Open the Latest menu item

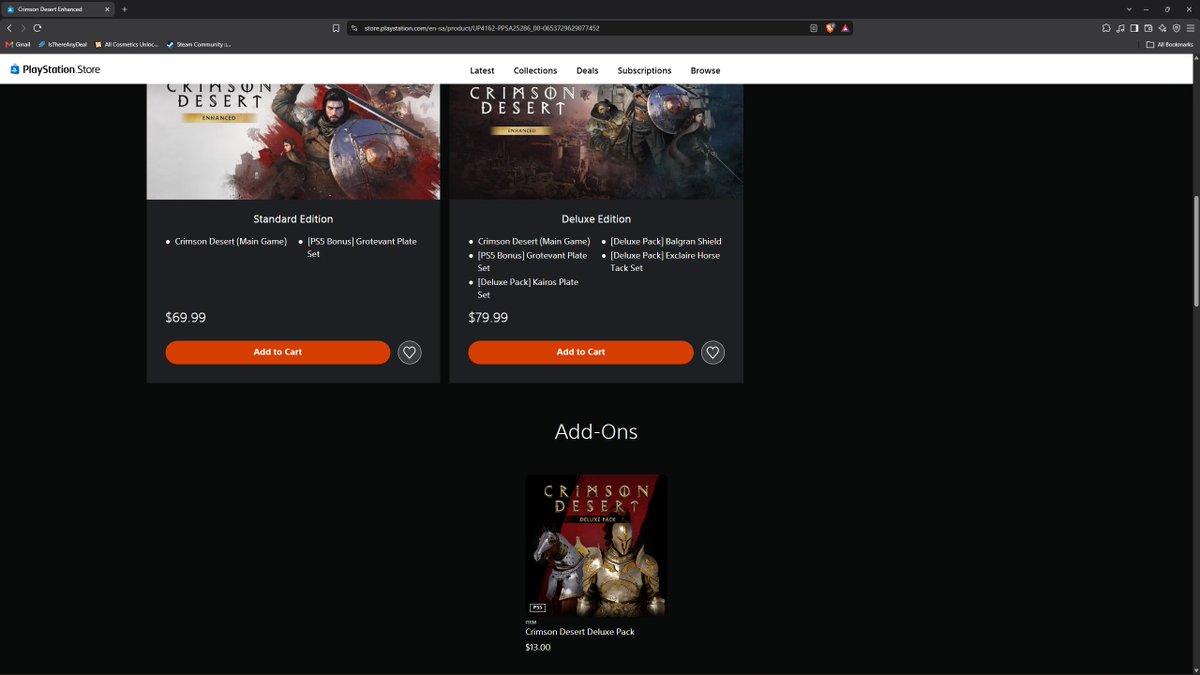click(x=482, y=71)
